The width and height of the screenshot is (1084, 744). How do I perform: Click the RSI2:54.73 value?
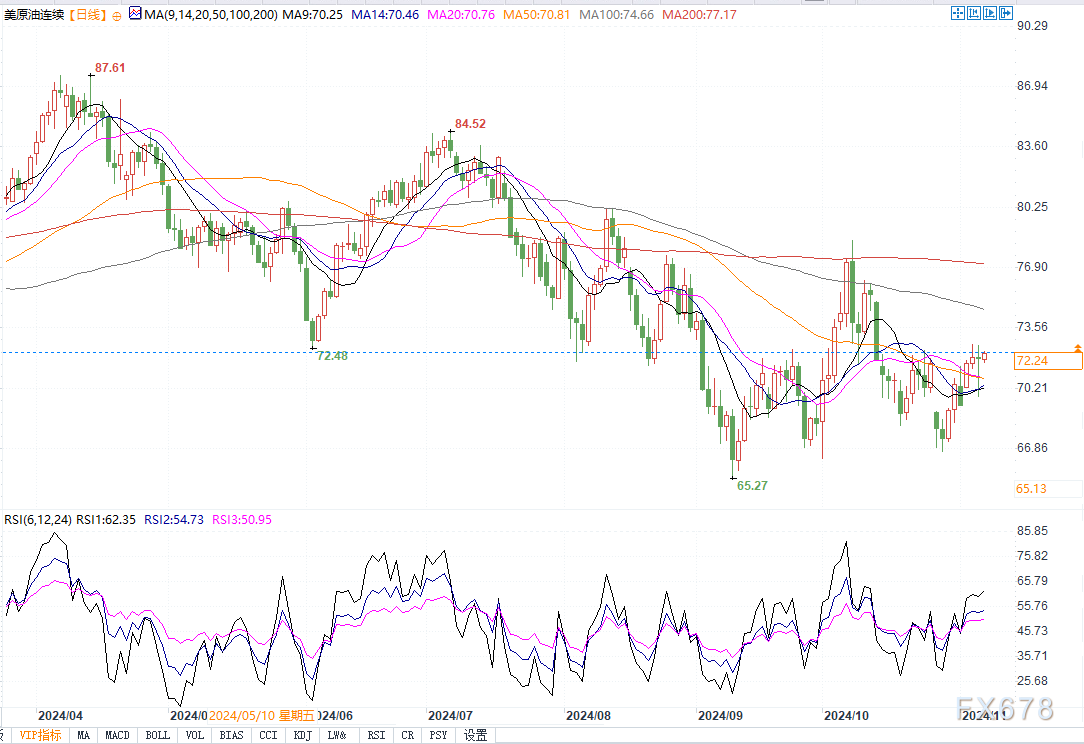174,519
